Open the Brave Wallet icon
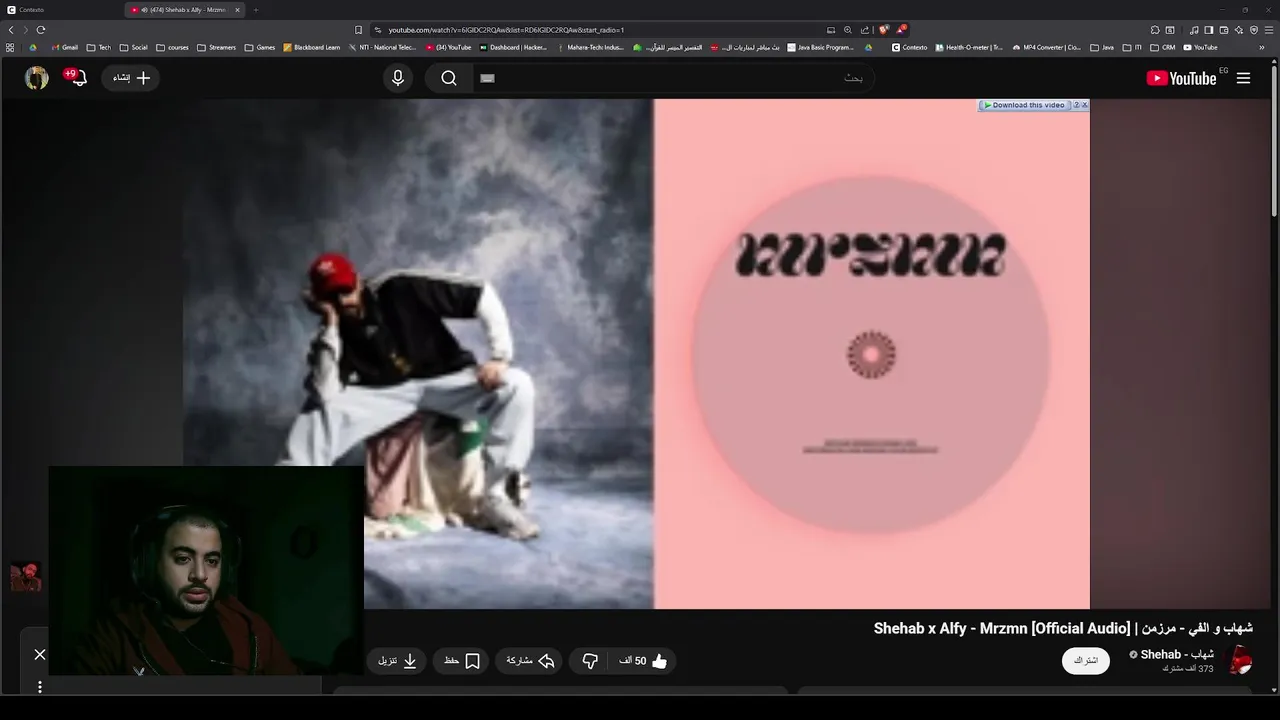 click(1224, 30)
